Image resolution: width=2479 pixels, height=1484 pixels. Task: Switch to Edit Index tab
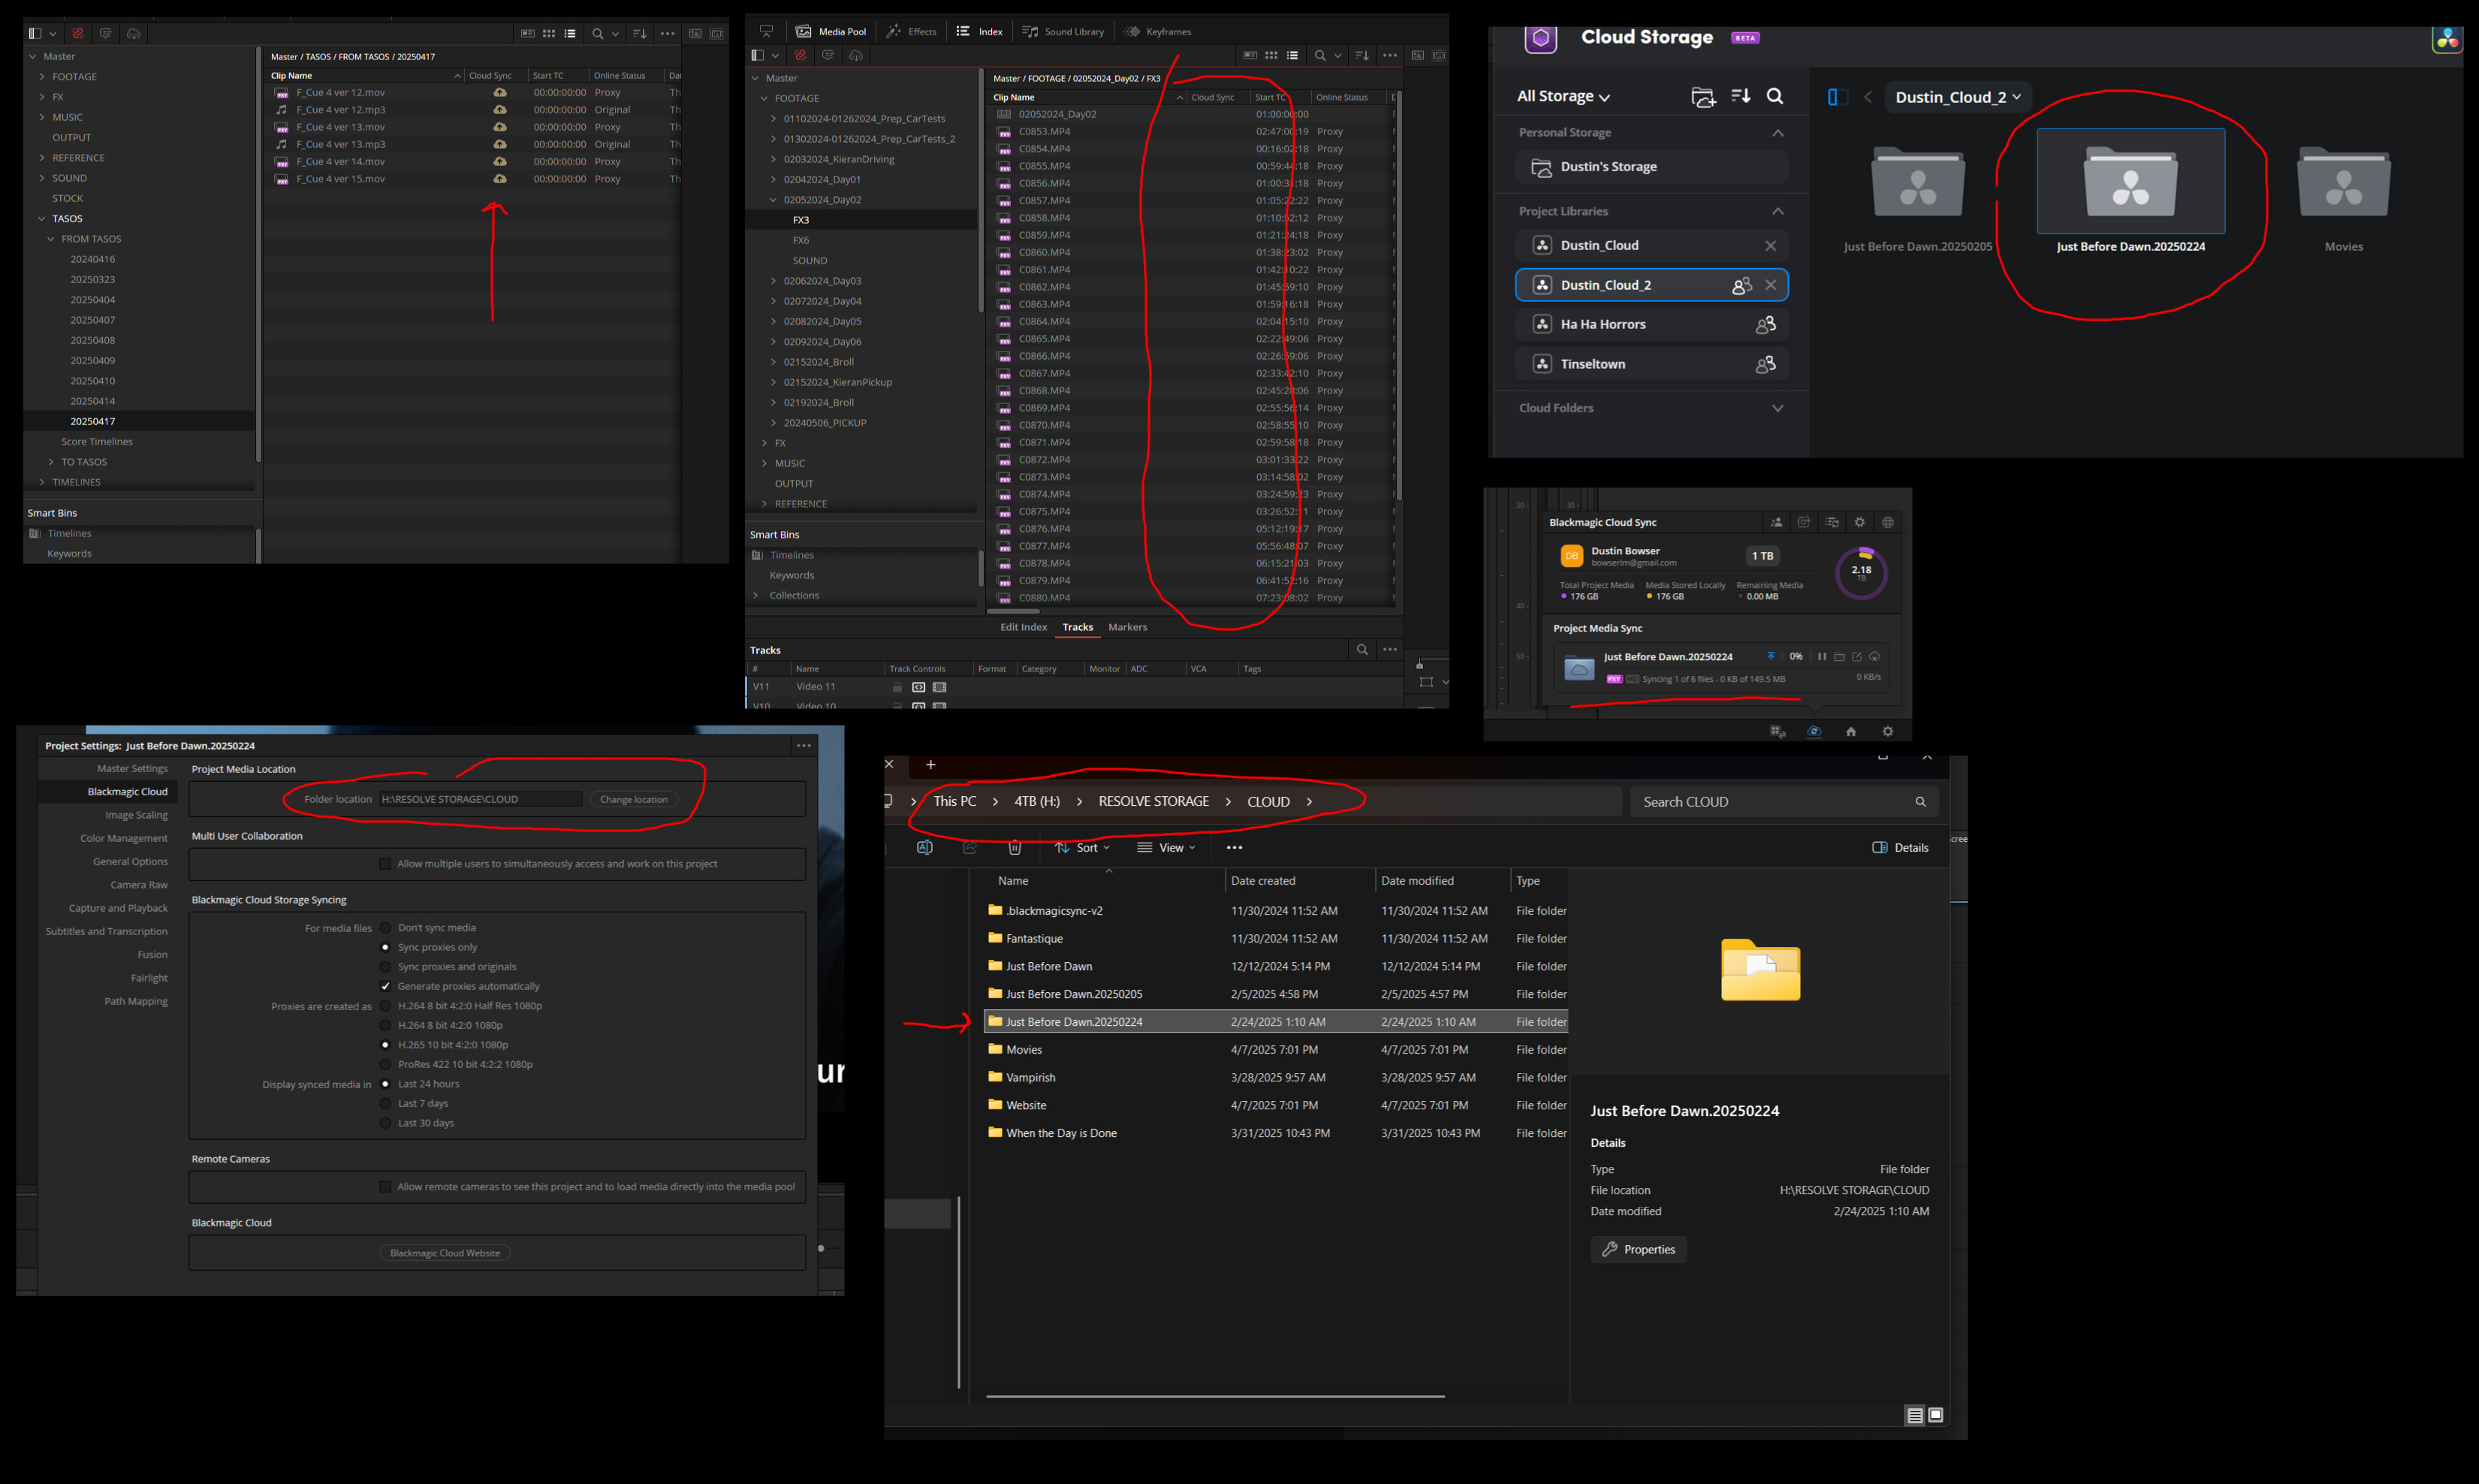(1023, 627)
